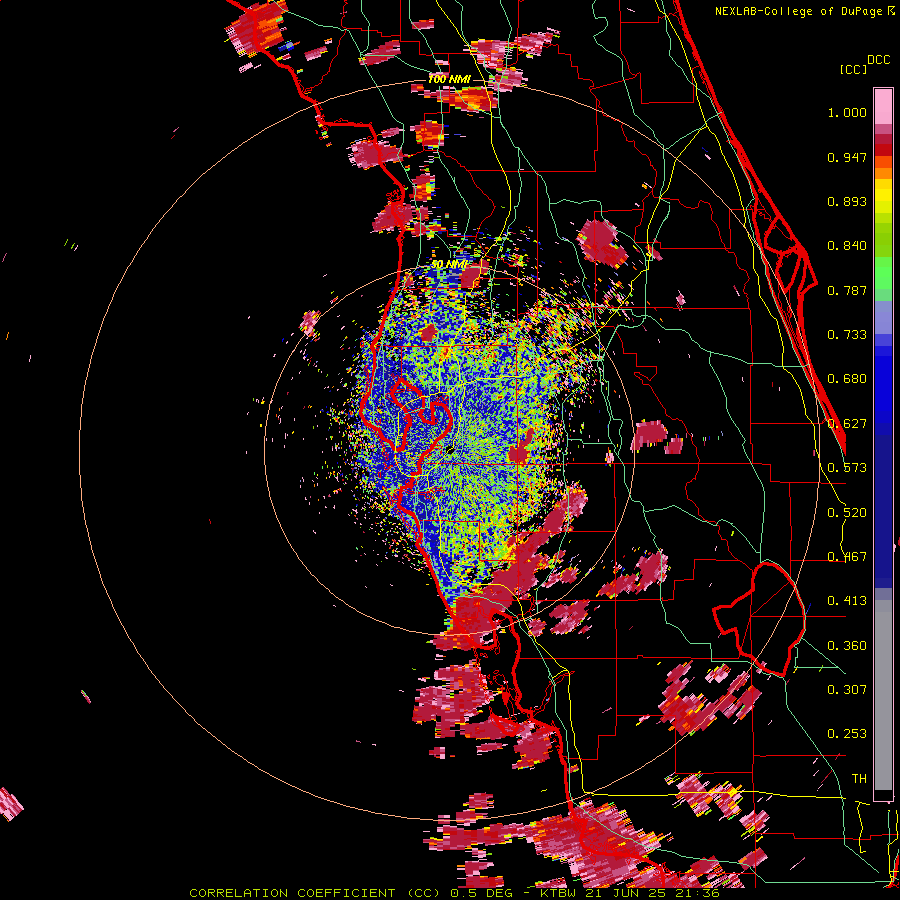The height and width of the screenshot is (900, 900).
Task: Click the Correlation Coefficient KTBW caption text
Action: point(454,893)
